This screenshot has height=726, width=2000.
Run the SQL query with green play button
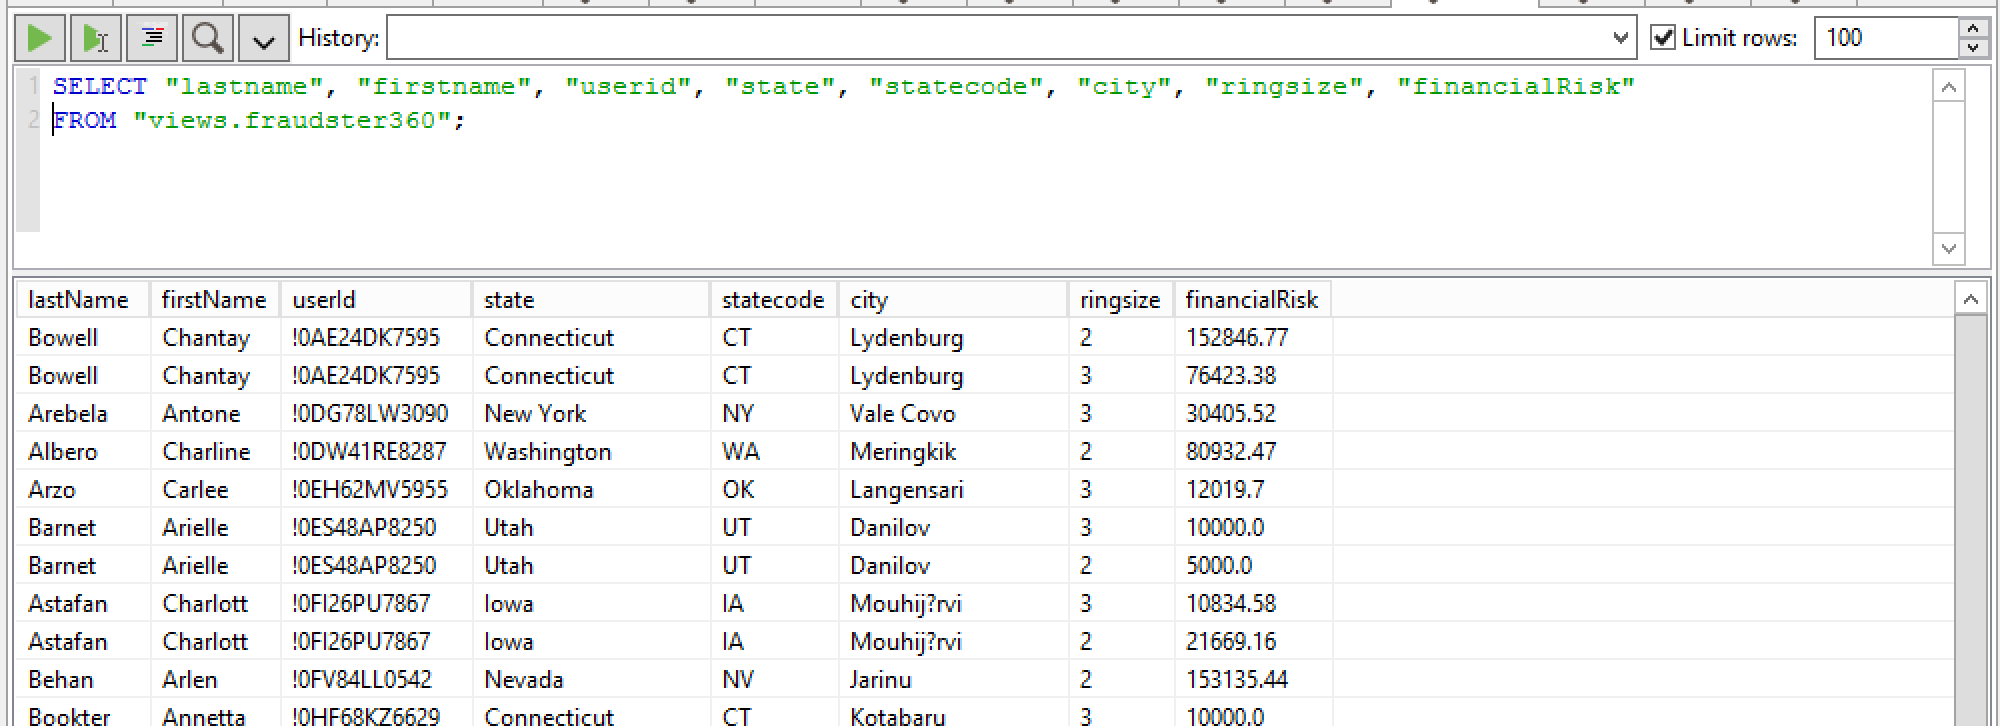40,39
